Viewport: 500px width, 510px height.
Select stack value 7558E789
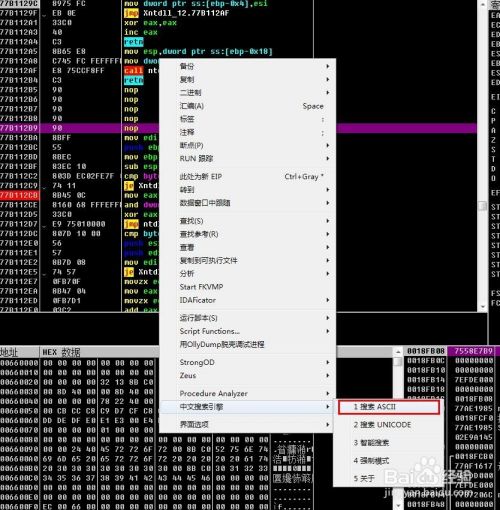pos(473,351)
